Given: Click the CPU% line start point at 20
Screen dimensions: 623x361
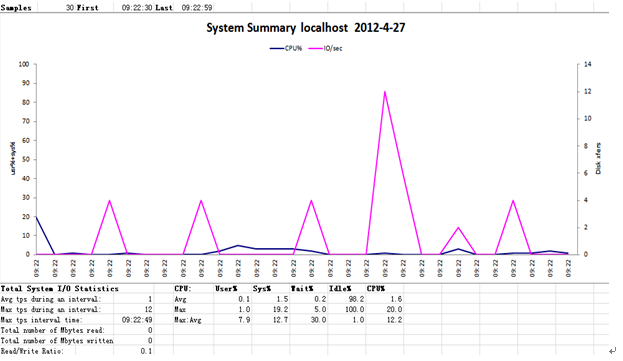Looking at the screenshot, I should coord(37,216).
